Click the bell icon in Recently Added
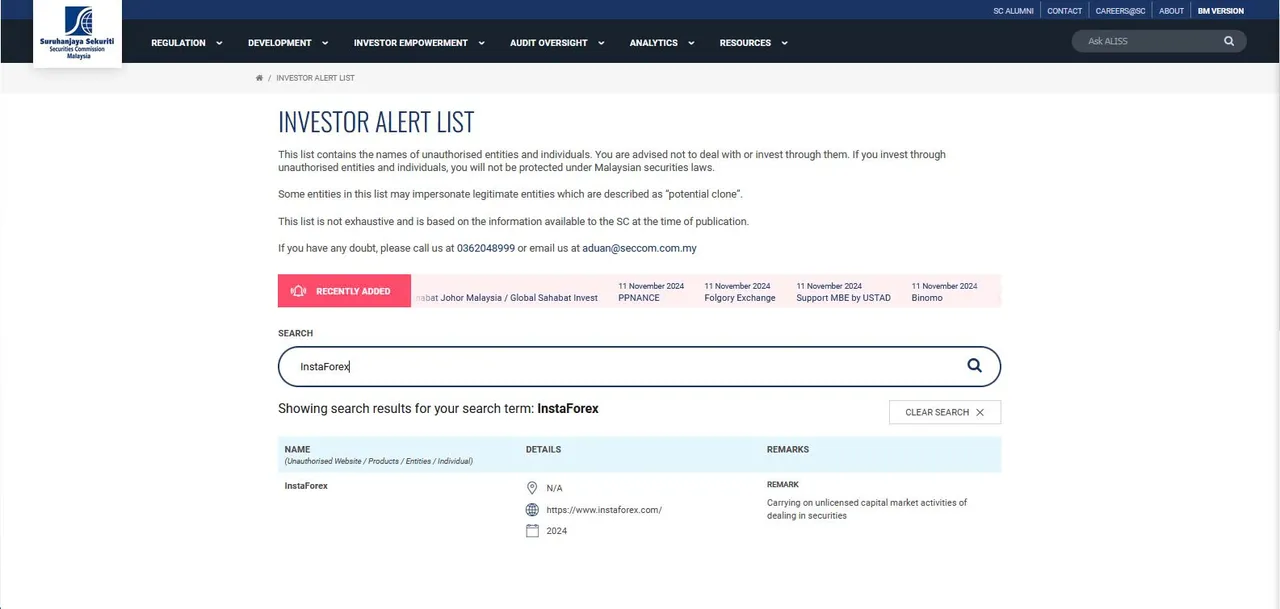 pyautogui.click(x=298, y=291)
